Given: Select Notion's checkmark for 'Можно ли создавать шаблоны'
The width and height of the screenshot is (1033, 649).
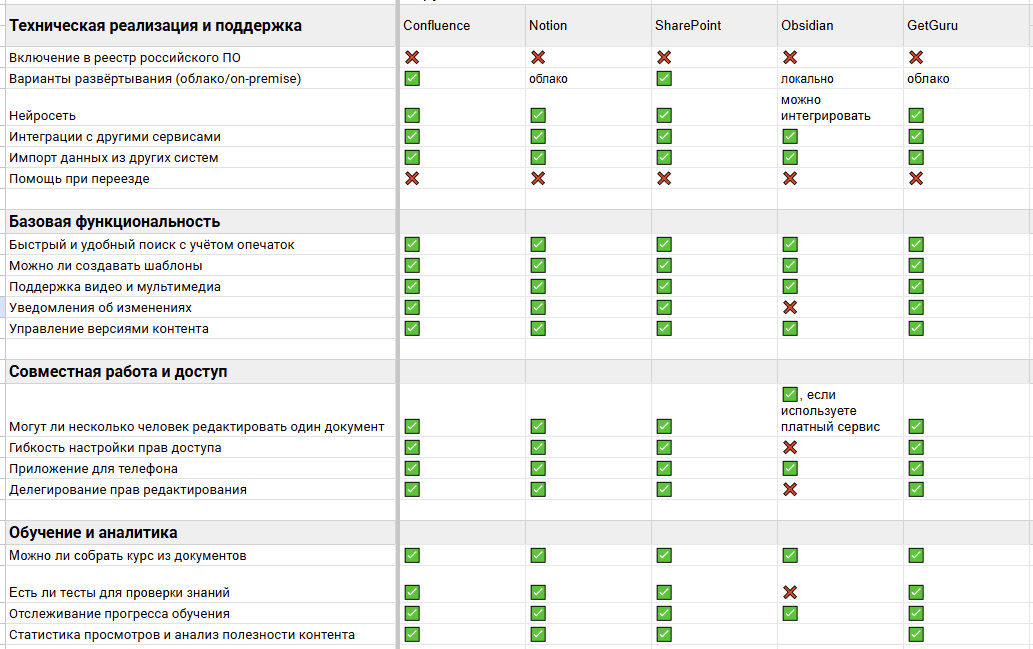Looking at the screenshot, I should (538, 265).
